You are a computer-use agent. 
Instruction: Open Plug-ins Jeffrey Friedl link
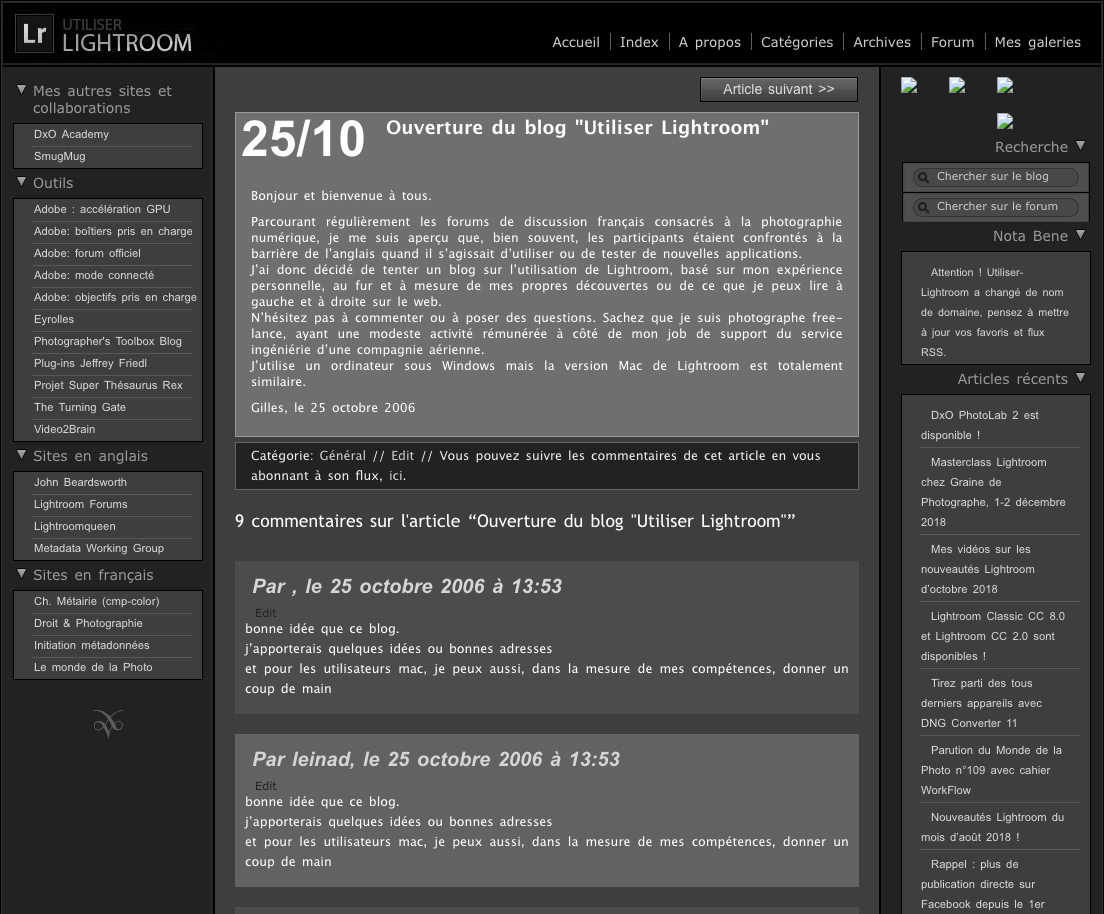[x=90, y=363]
